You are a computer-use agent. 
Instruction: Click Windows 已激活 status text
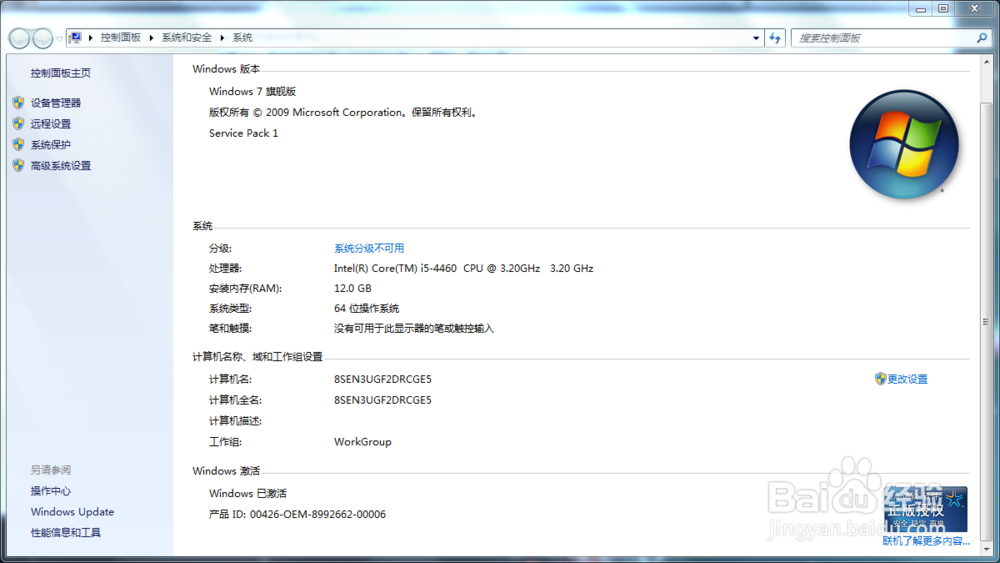247,493
